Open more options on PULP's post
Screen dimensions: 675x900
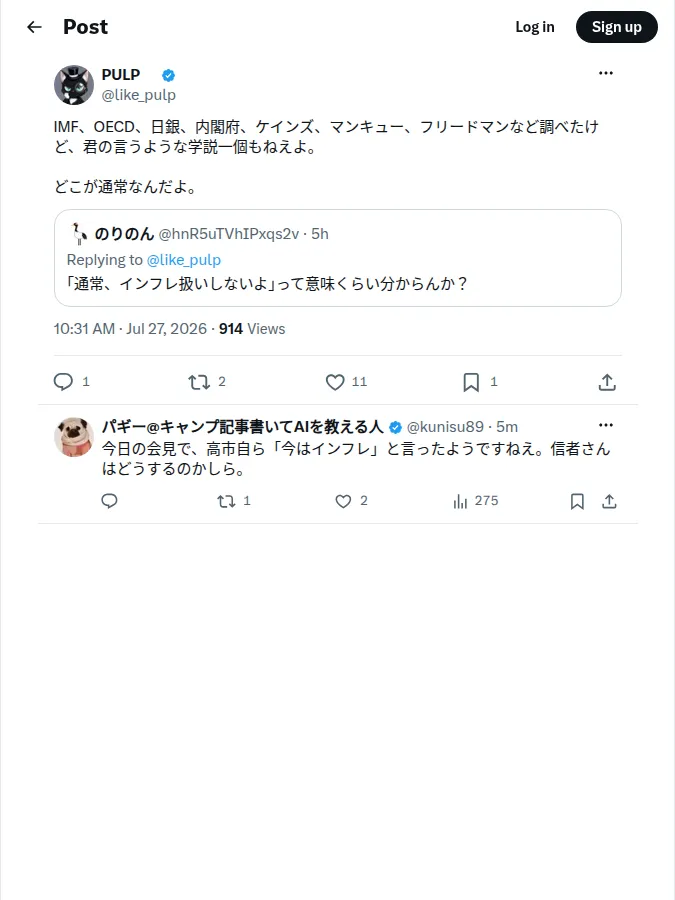click(x=606, y=73)
